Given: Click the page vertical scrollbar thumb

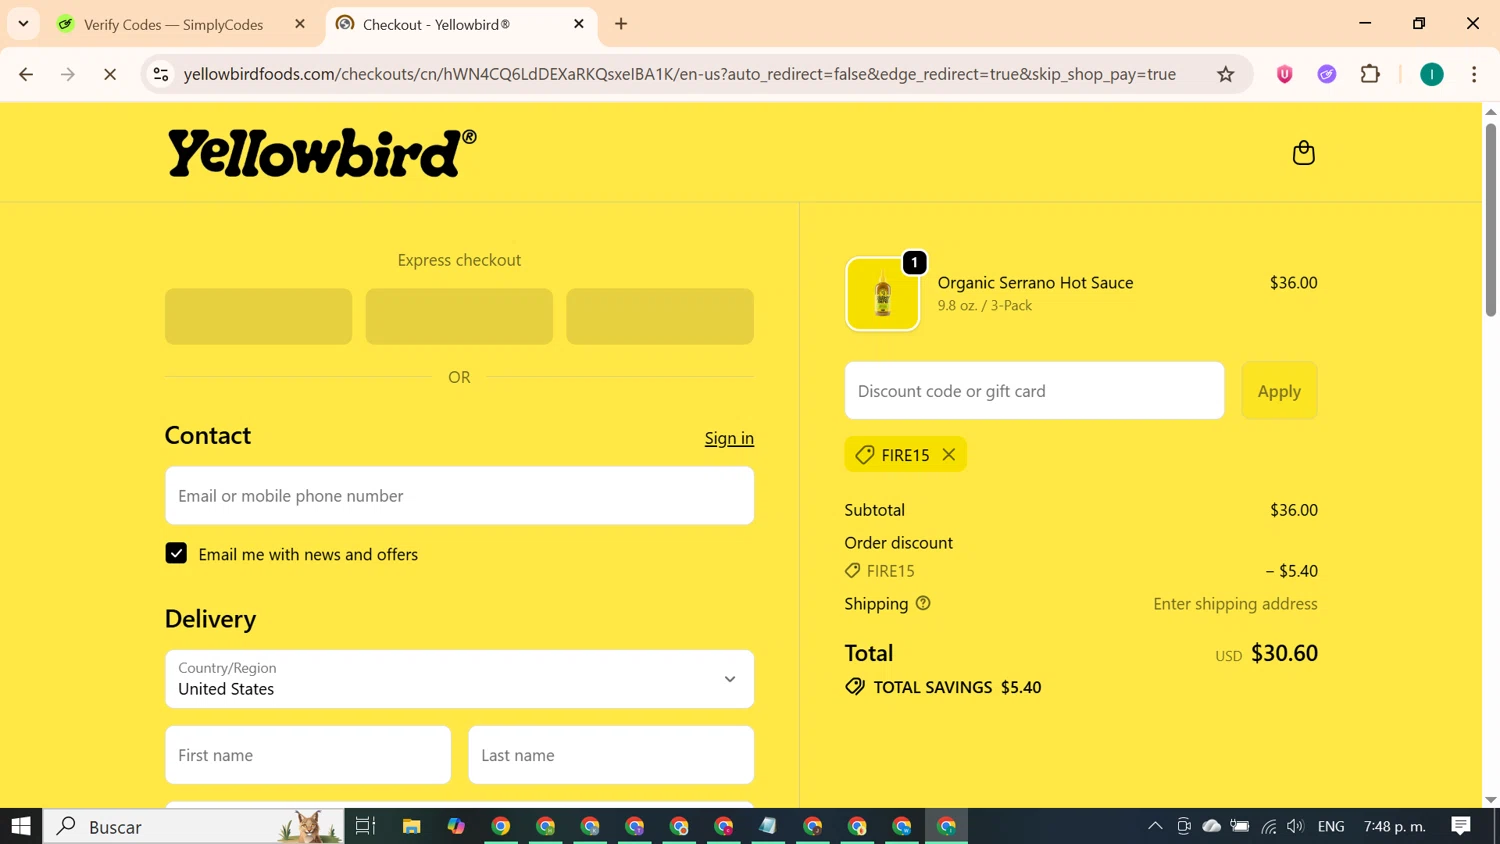Looking at the screenshot, I should pyautogui.click(x=1490, y=220).
